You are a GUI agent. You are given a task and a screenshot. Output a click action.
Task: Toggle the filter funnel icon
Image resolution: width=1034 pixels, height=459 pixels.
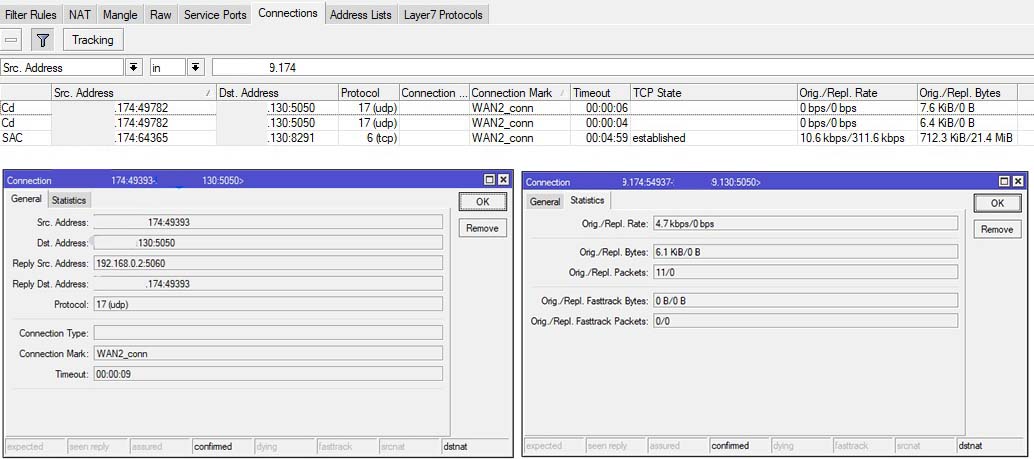coord(43,40)
